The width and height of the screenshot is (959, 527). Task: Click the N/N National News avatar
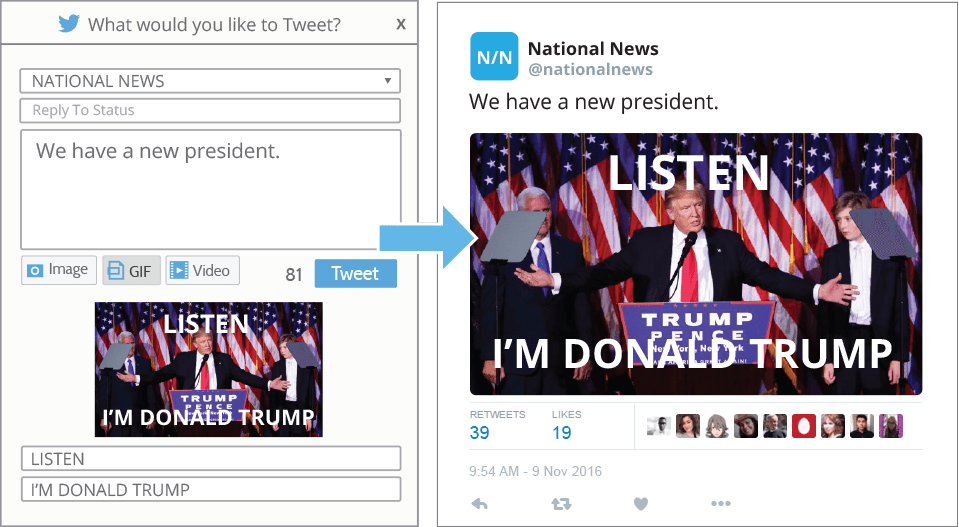494,56
